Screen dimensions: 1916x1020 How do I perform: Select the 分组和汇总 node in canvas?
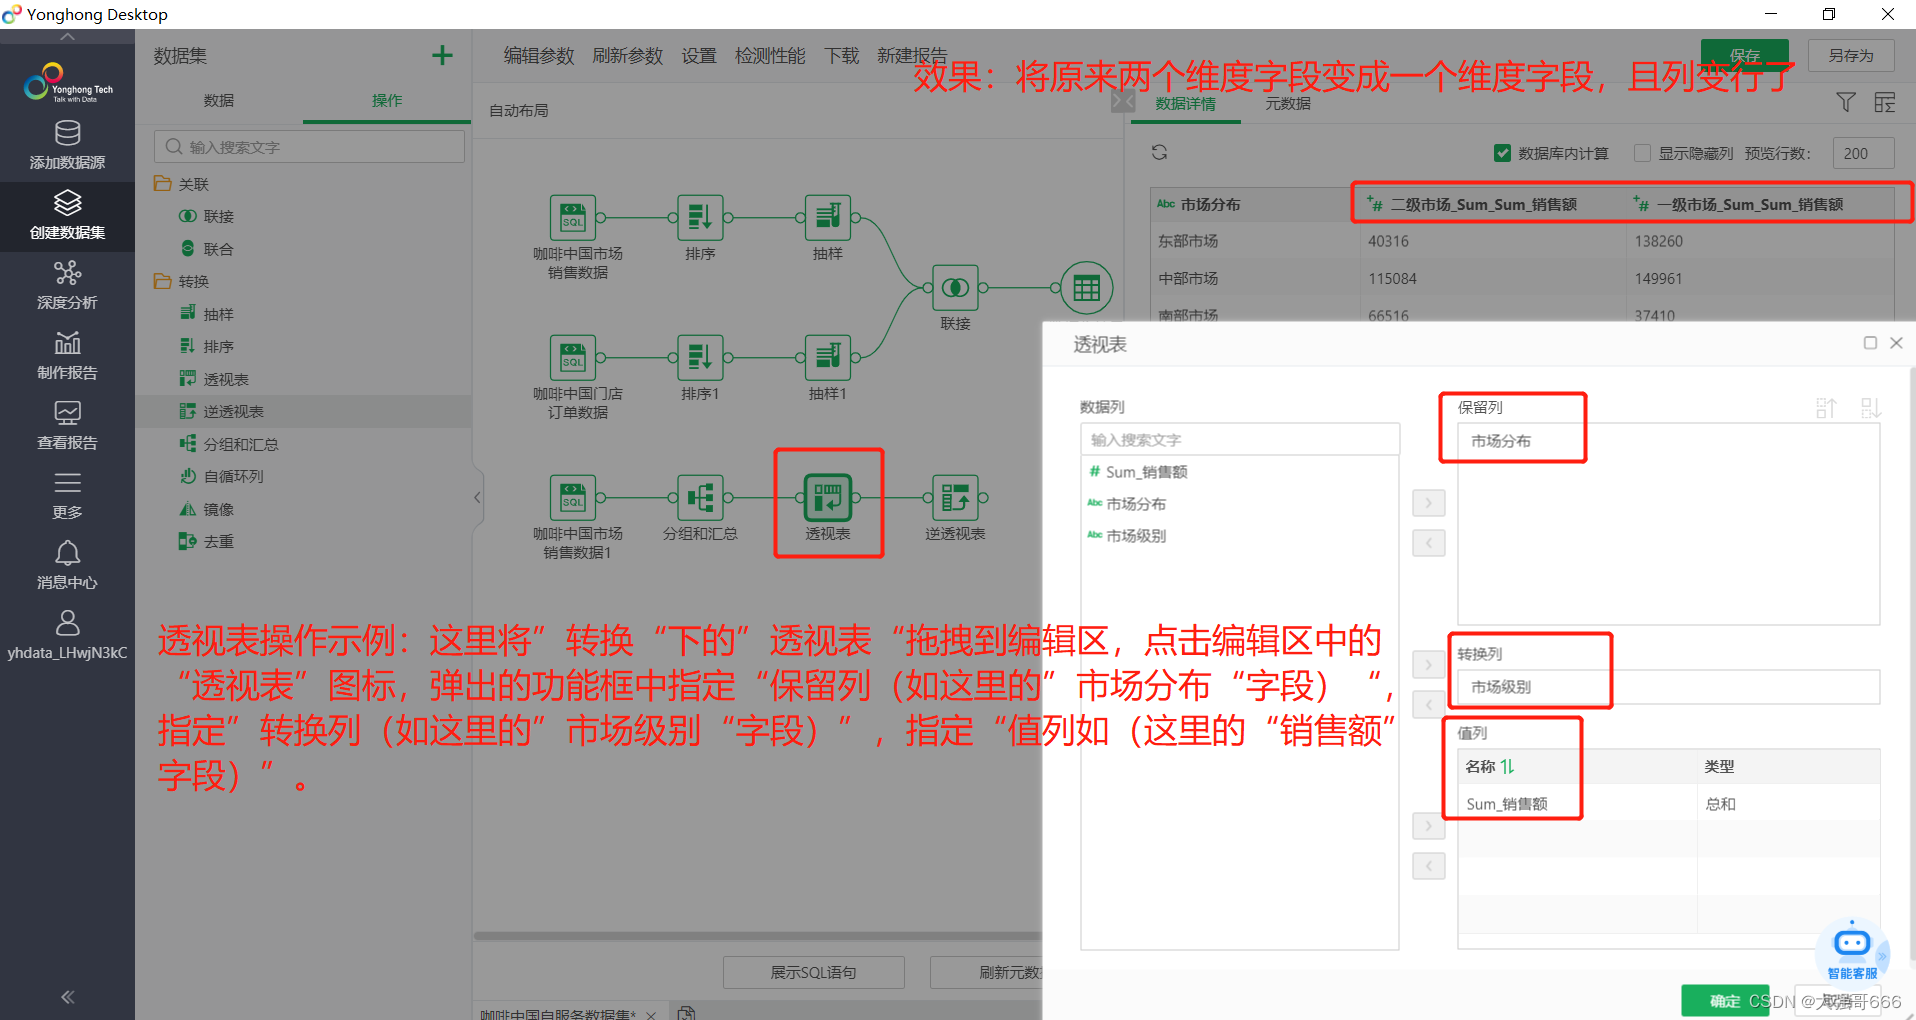(700, 497)
